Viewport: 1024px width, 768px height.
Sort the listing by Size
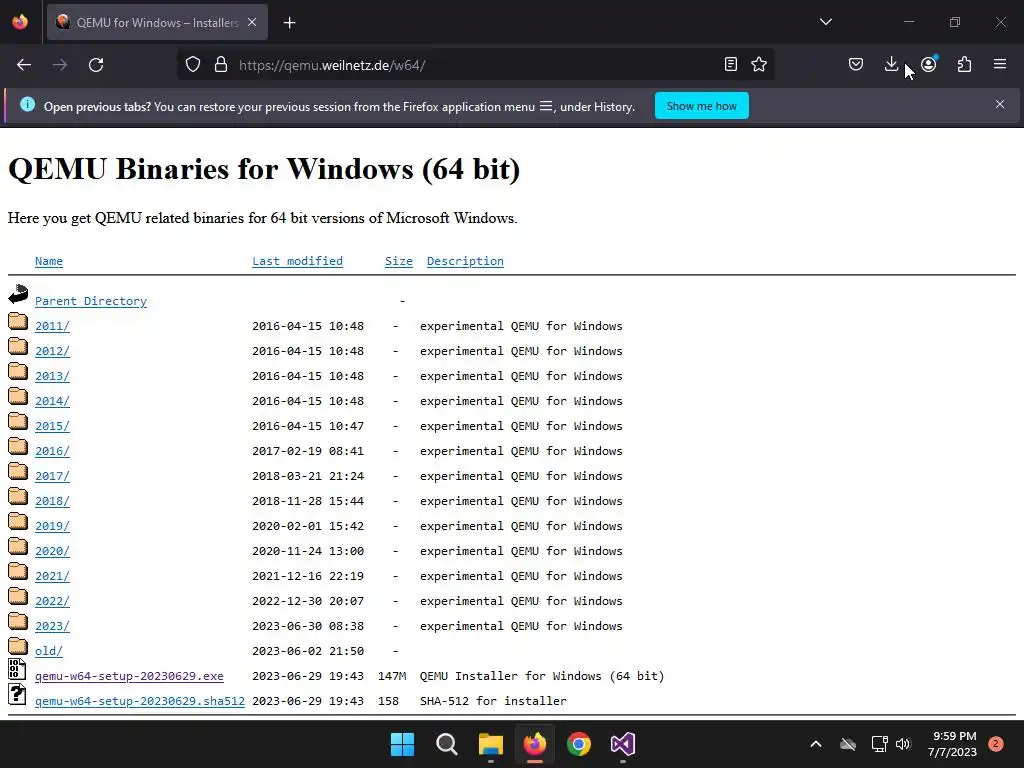[x=398, y=261]
